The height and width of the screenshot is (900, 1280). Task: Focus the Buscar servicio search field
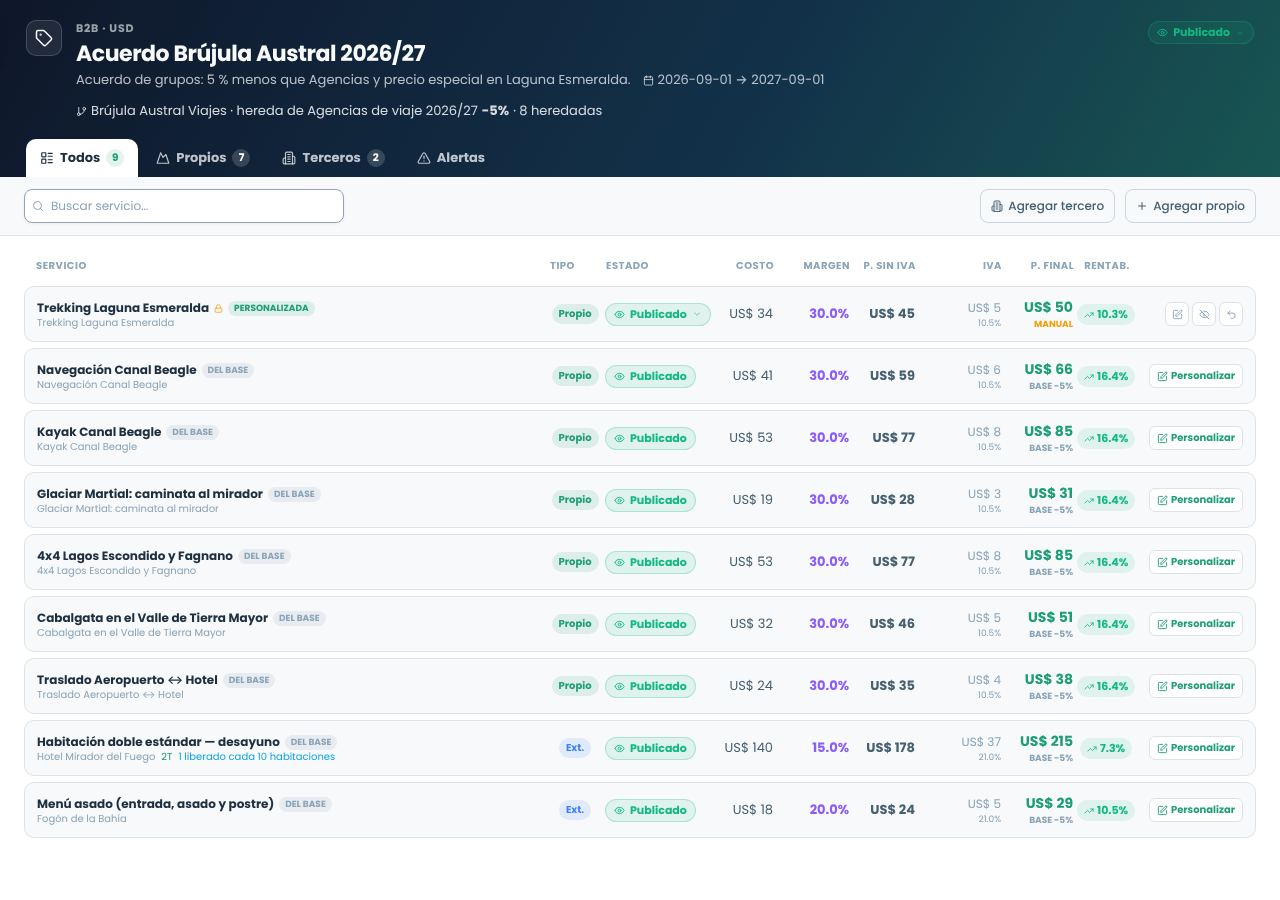[x=184, y=206]
